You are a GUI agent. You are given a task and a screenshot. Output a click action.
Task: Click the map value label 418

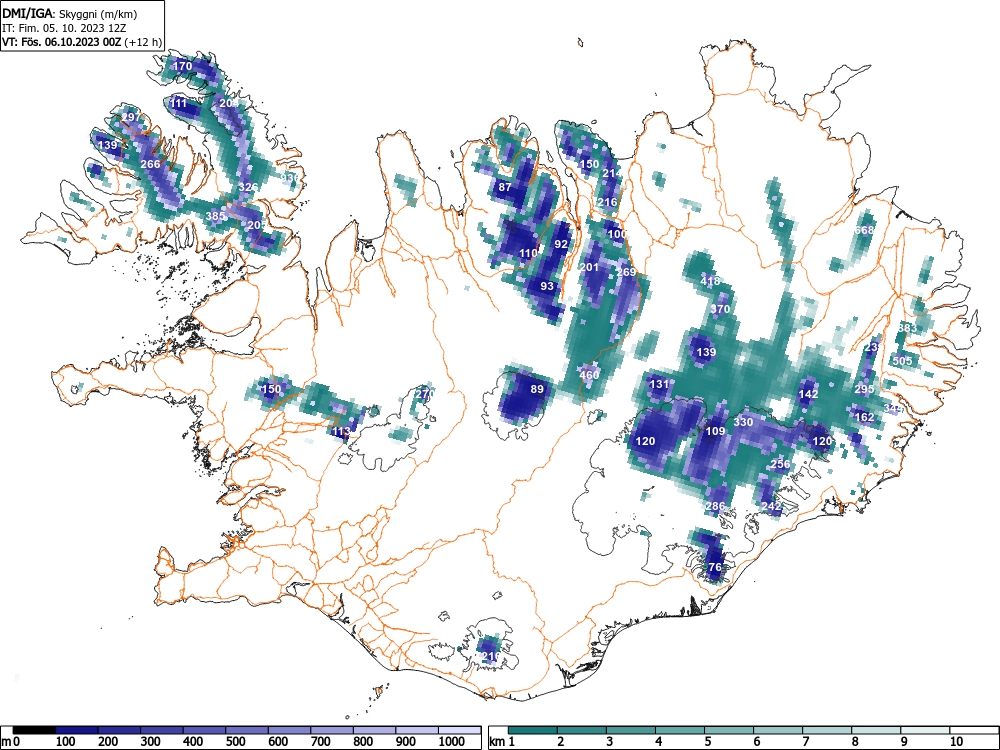click(x=710, y=281)
